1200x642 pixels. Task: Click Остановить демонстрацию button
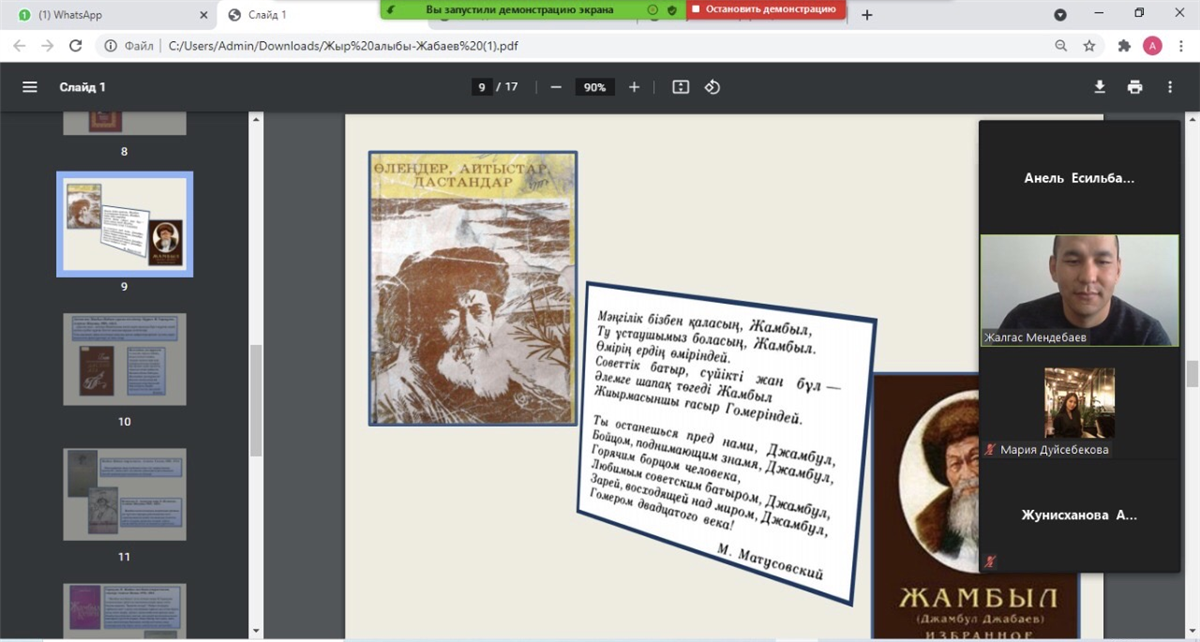(x=765, y=9)
